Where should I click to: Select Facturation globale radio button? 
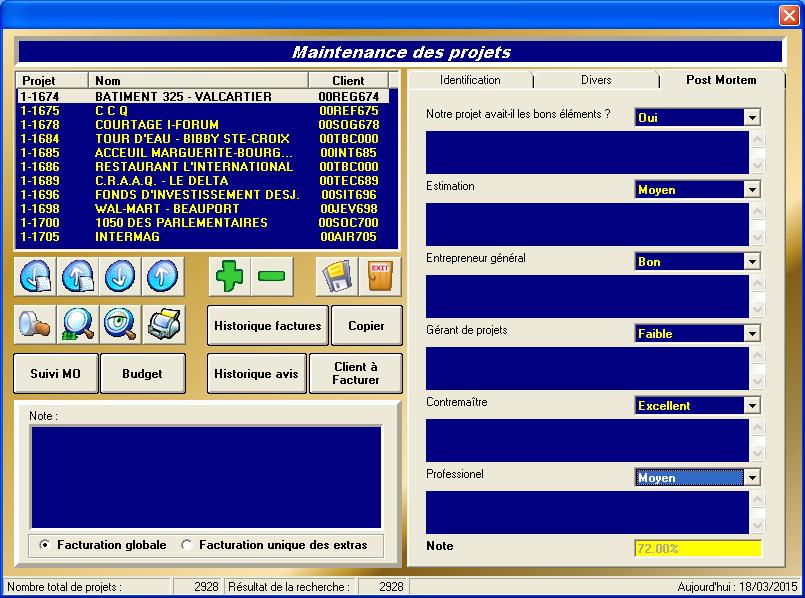coord(45,545)
